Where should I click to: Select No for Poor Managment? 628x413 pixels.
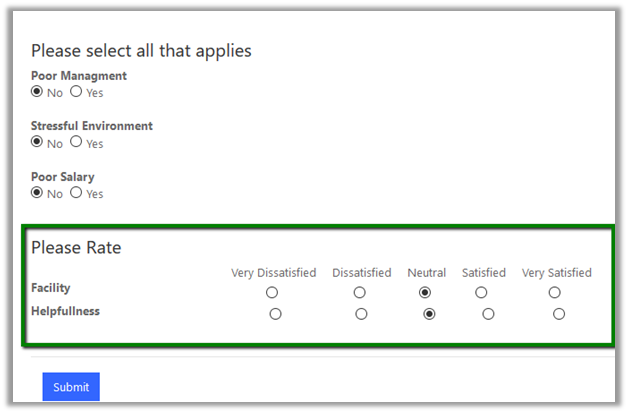[38, 92]
